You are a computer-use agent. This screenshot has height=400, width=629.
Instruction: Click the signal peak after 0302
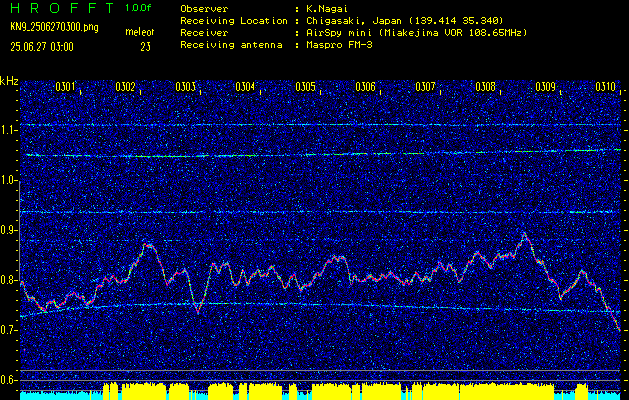[x=149, y=245]
